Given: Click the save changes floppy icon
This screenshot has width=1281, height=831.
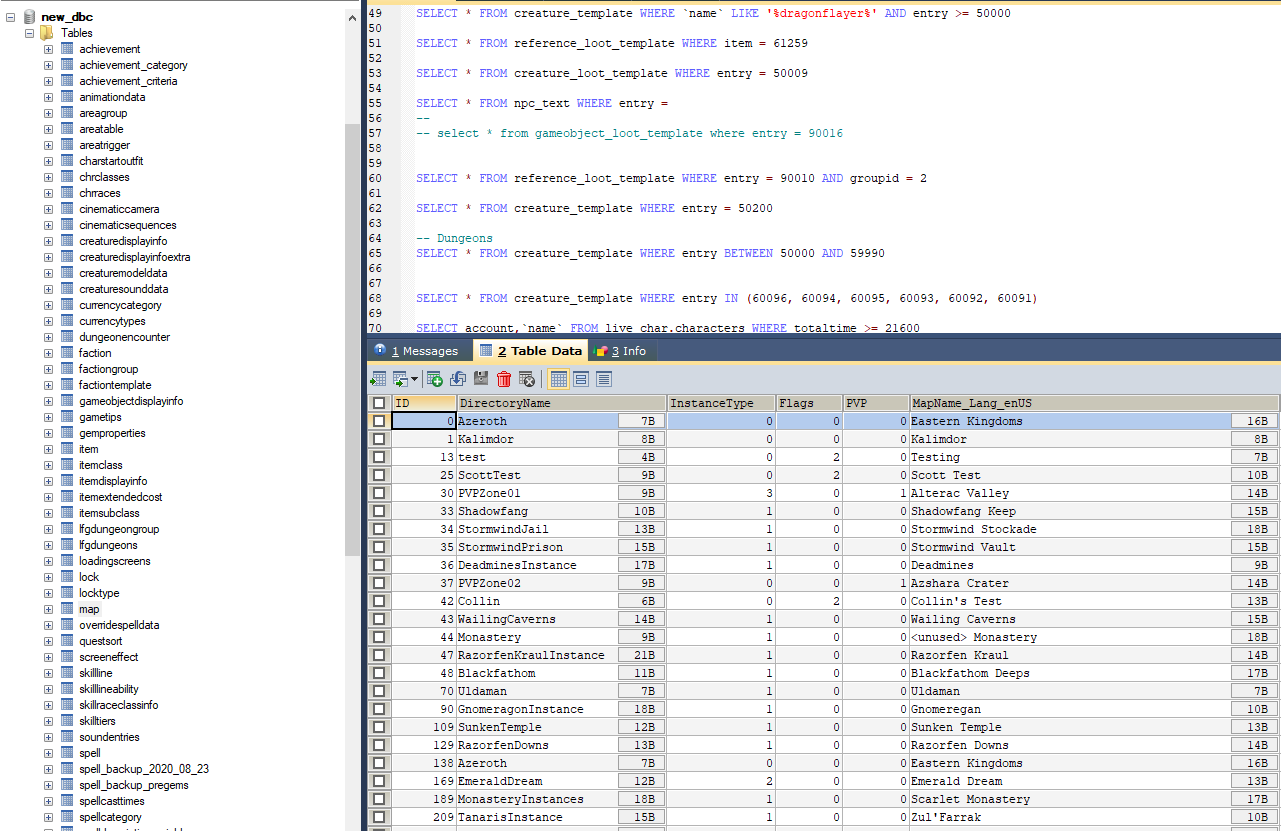Looking at the screenshot, I should pyautogui.click(x=481, y=379).
